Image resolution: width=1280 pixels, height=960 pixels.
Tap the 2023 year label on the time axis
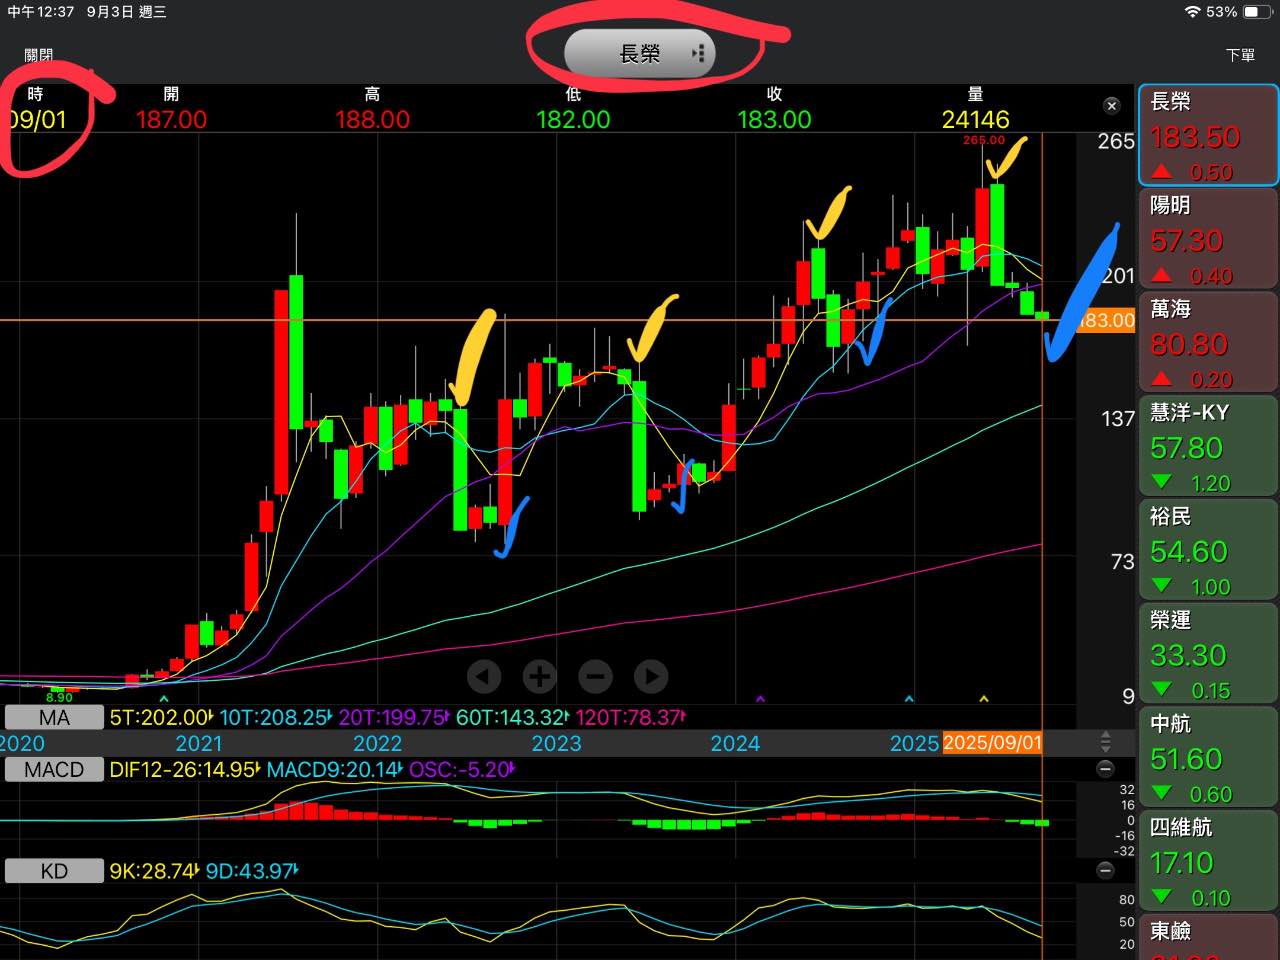point(556,743)
